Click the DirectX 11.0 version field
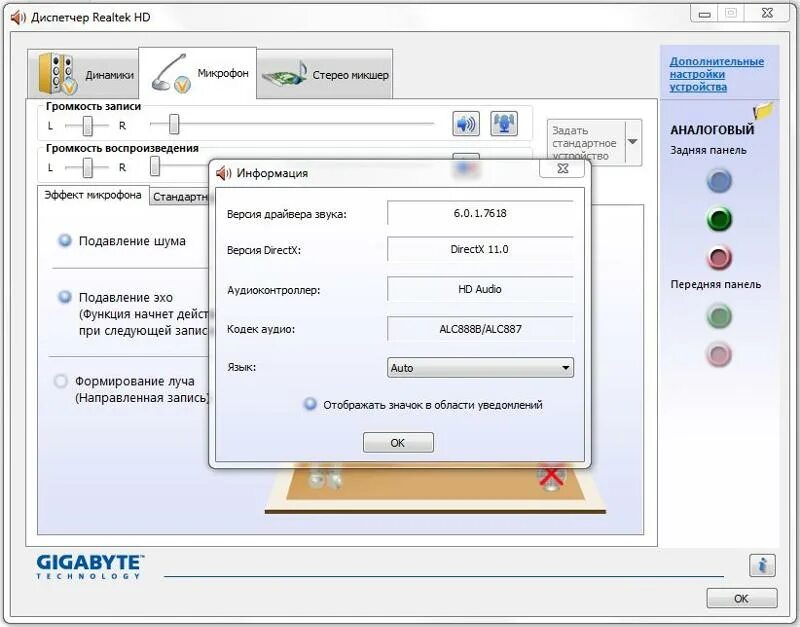 coord(480,249)
